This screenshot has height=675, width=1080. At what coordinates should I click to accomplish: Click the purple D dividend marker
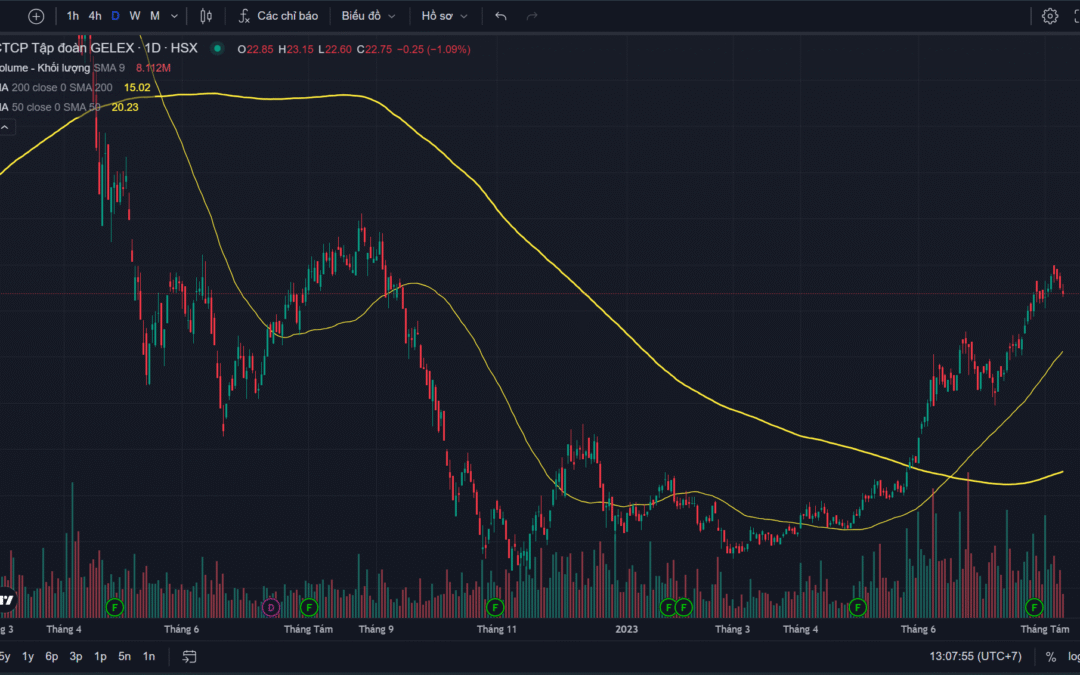[270, 607]
